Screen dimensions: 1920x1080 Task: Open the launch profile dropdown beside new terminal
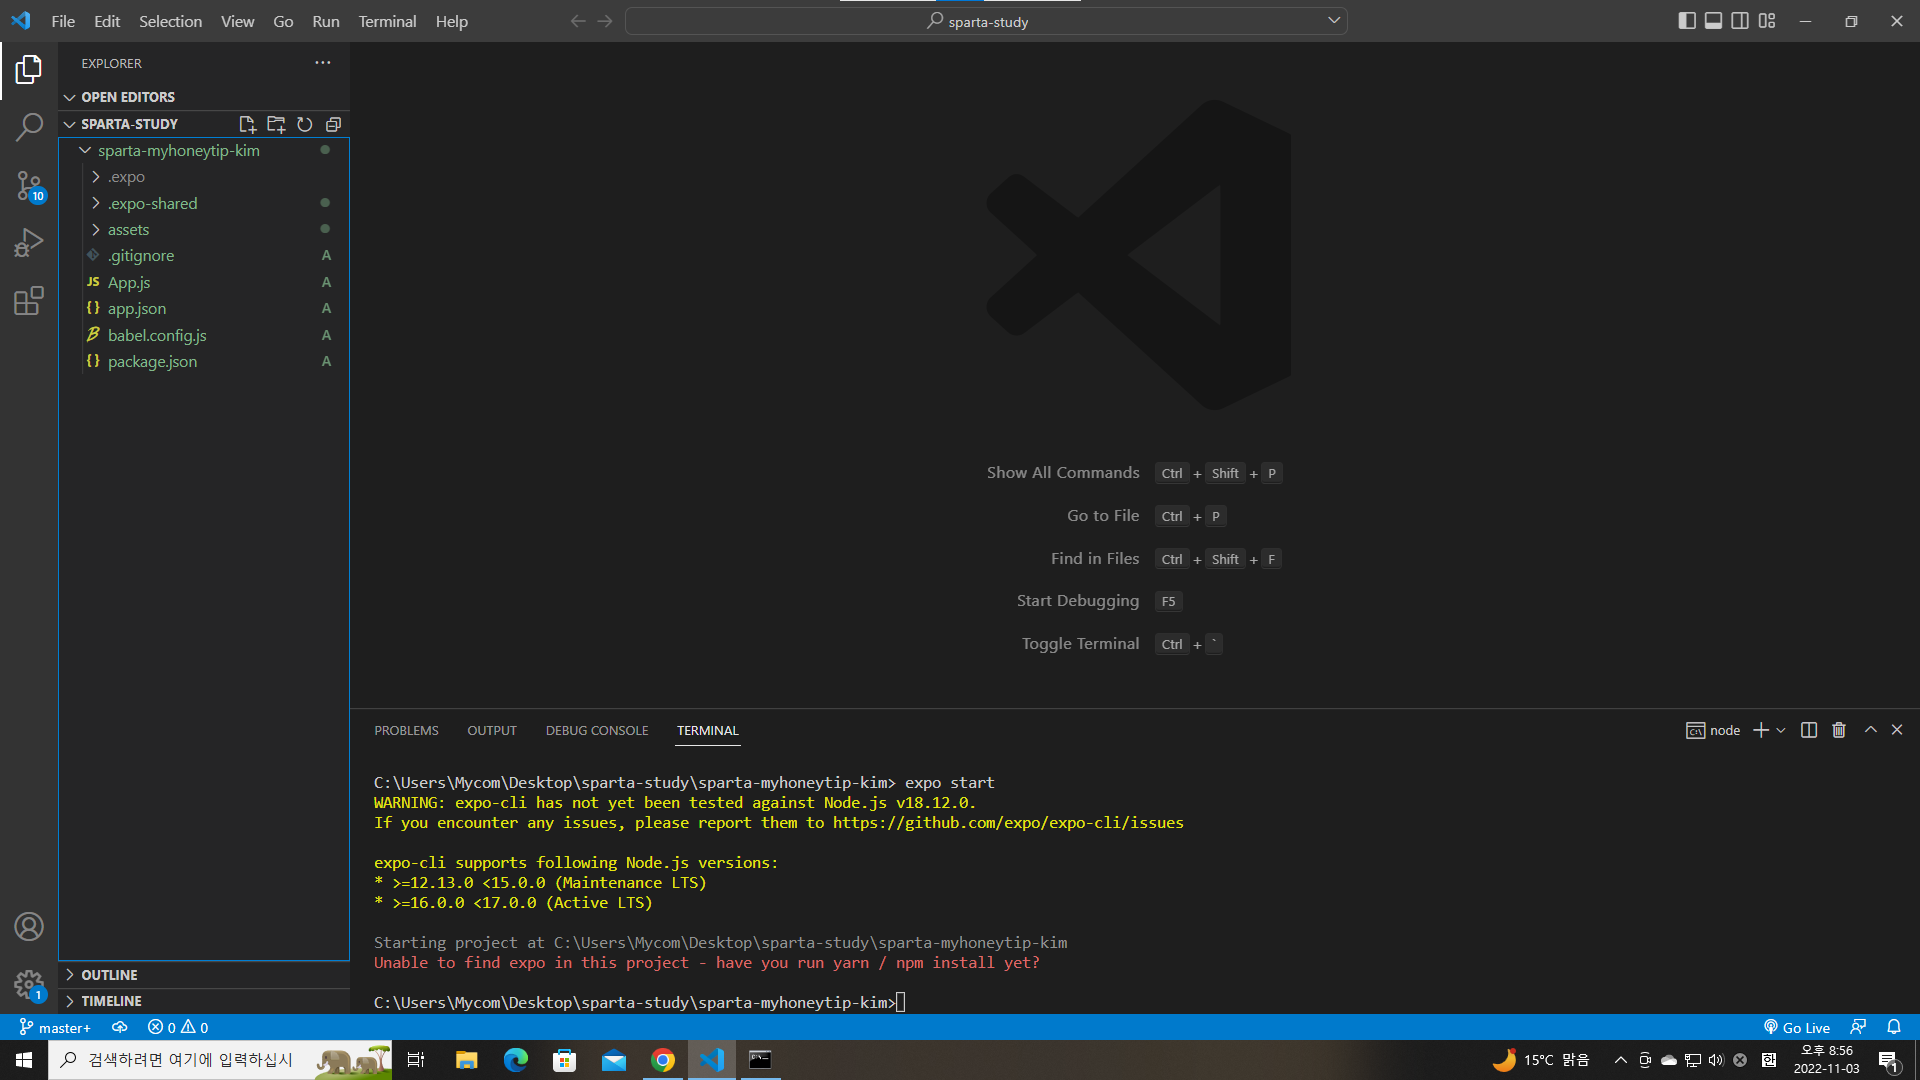coord(1781,730)
